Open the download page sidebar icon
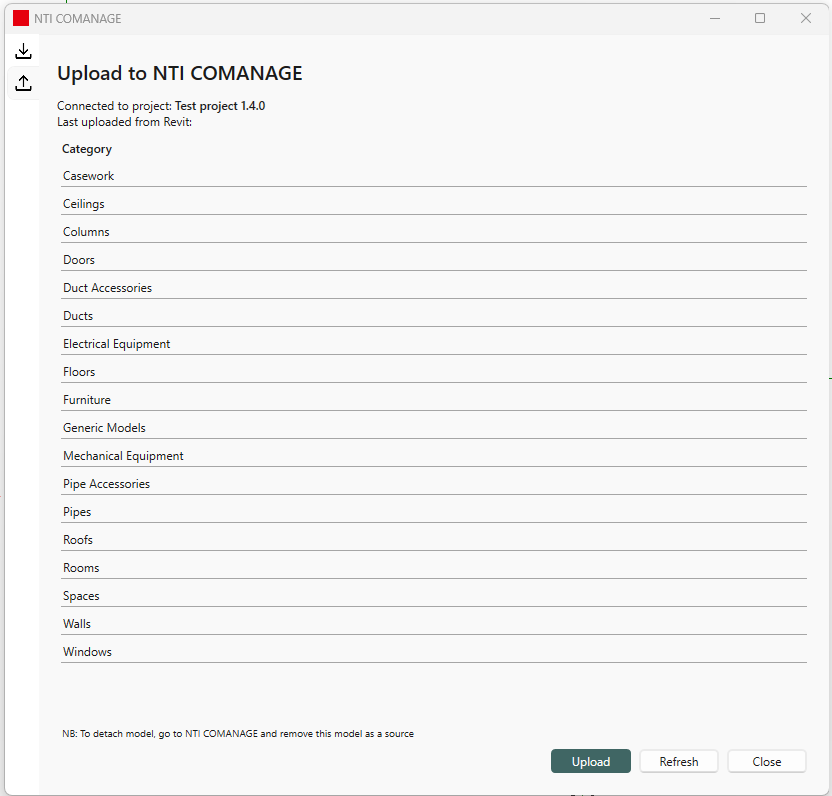The image size is (832, 796). click(23, 51)
